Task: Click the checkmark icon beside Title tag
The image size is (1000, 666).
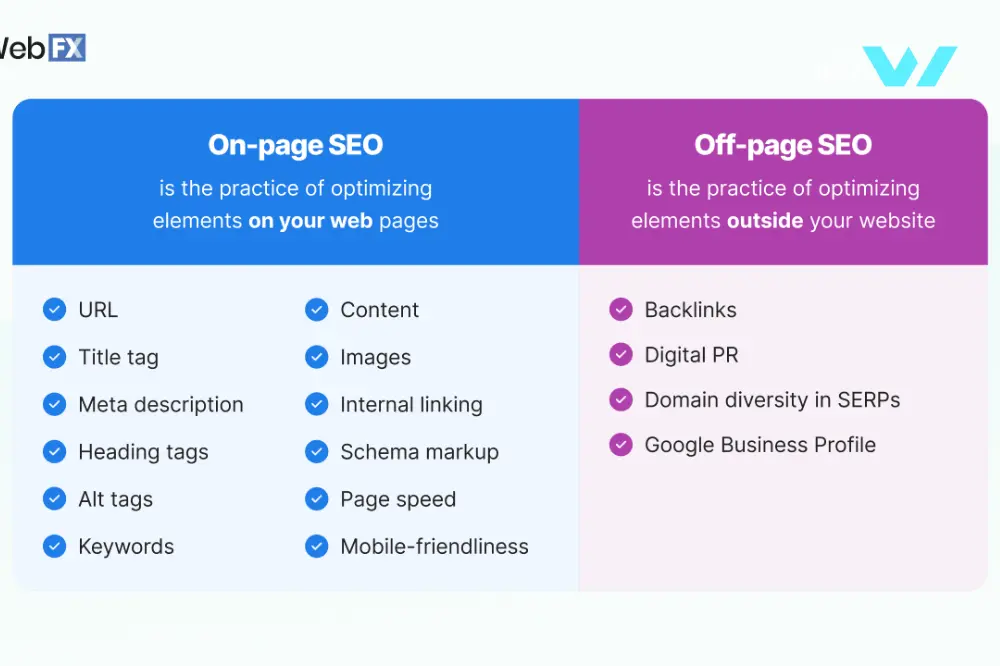Action: [54, 357]
